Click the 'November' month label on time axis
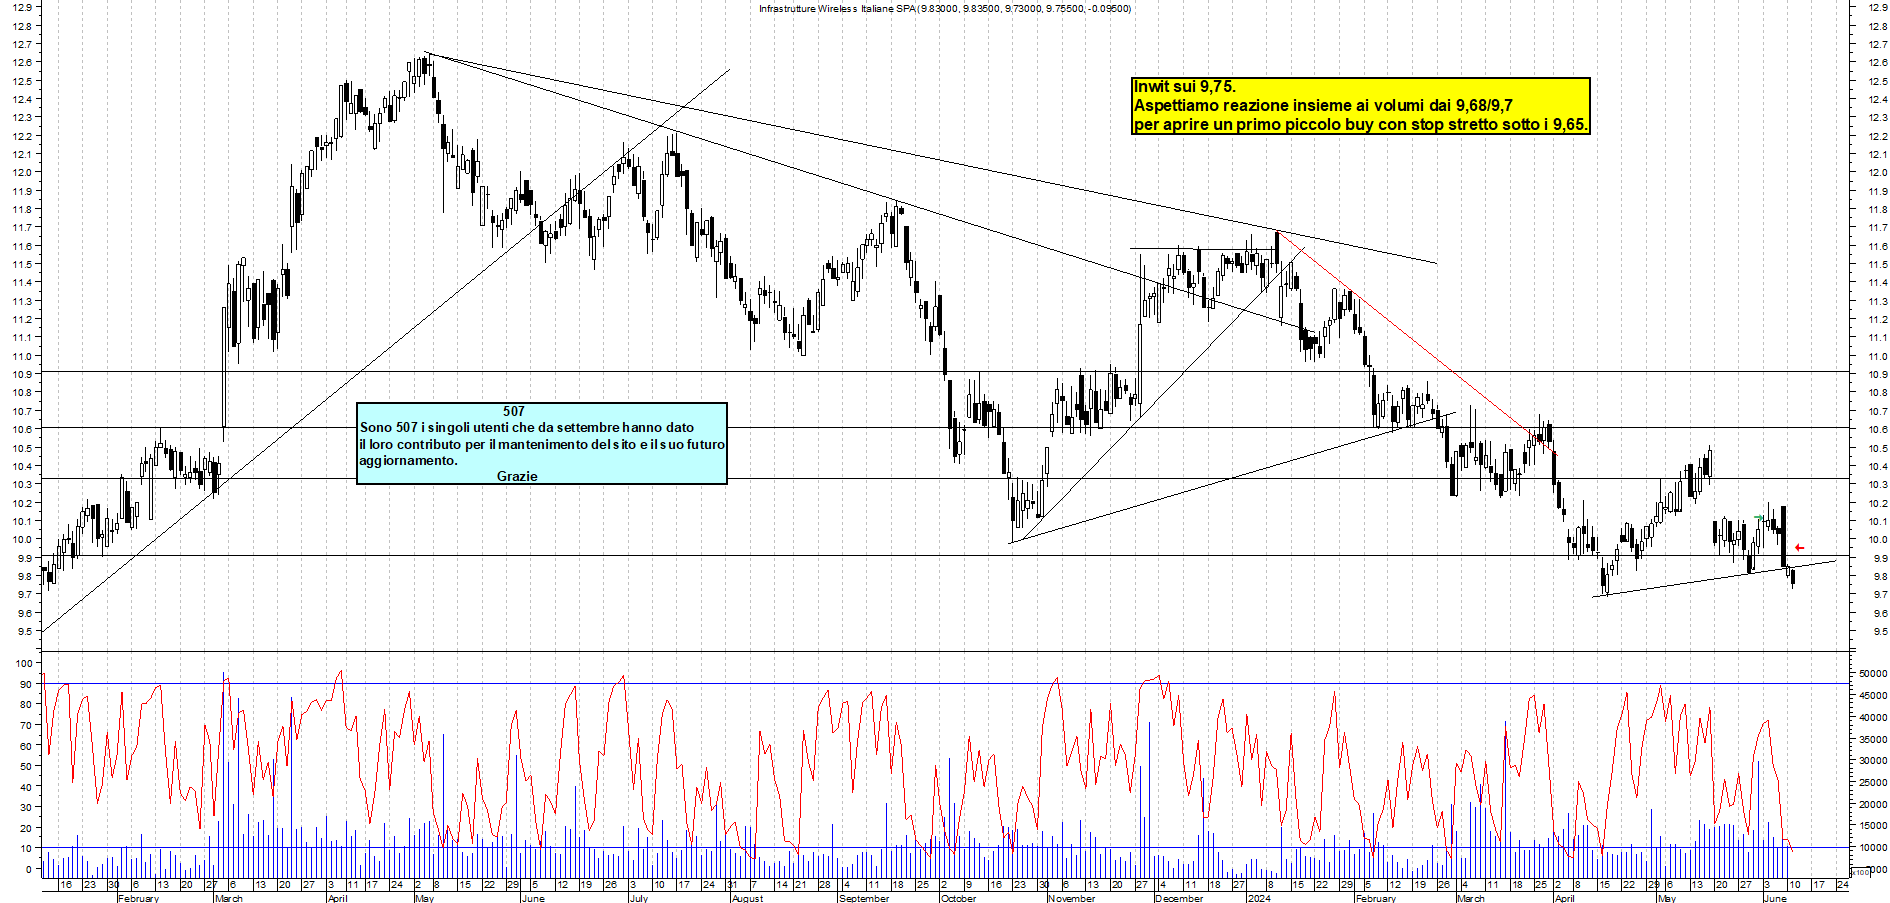Viewport: 1890px width, 903px height. tap(1072, 898)
